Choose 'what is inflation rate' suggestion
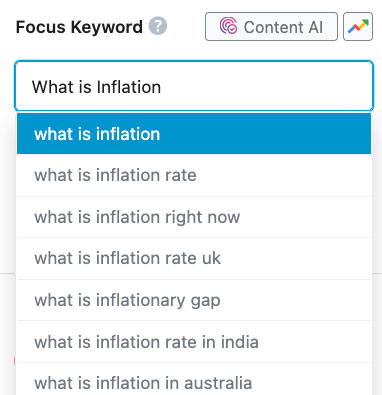This screenshot has width=382, height=395. (194, 175)
